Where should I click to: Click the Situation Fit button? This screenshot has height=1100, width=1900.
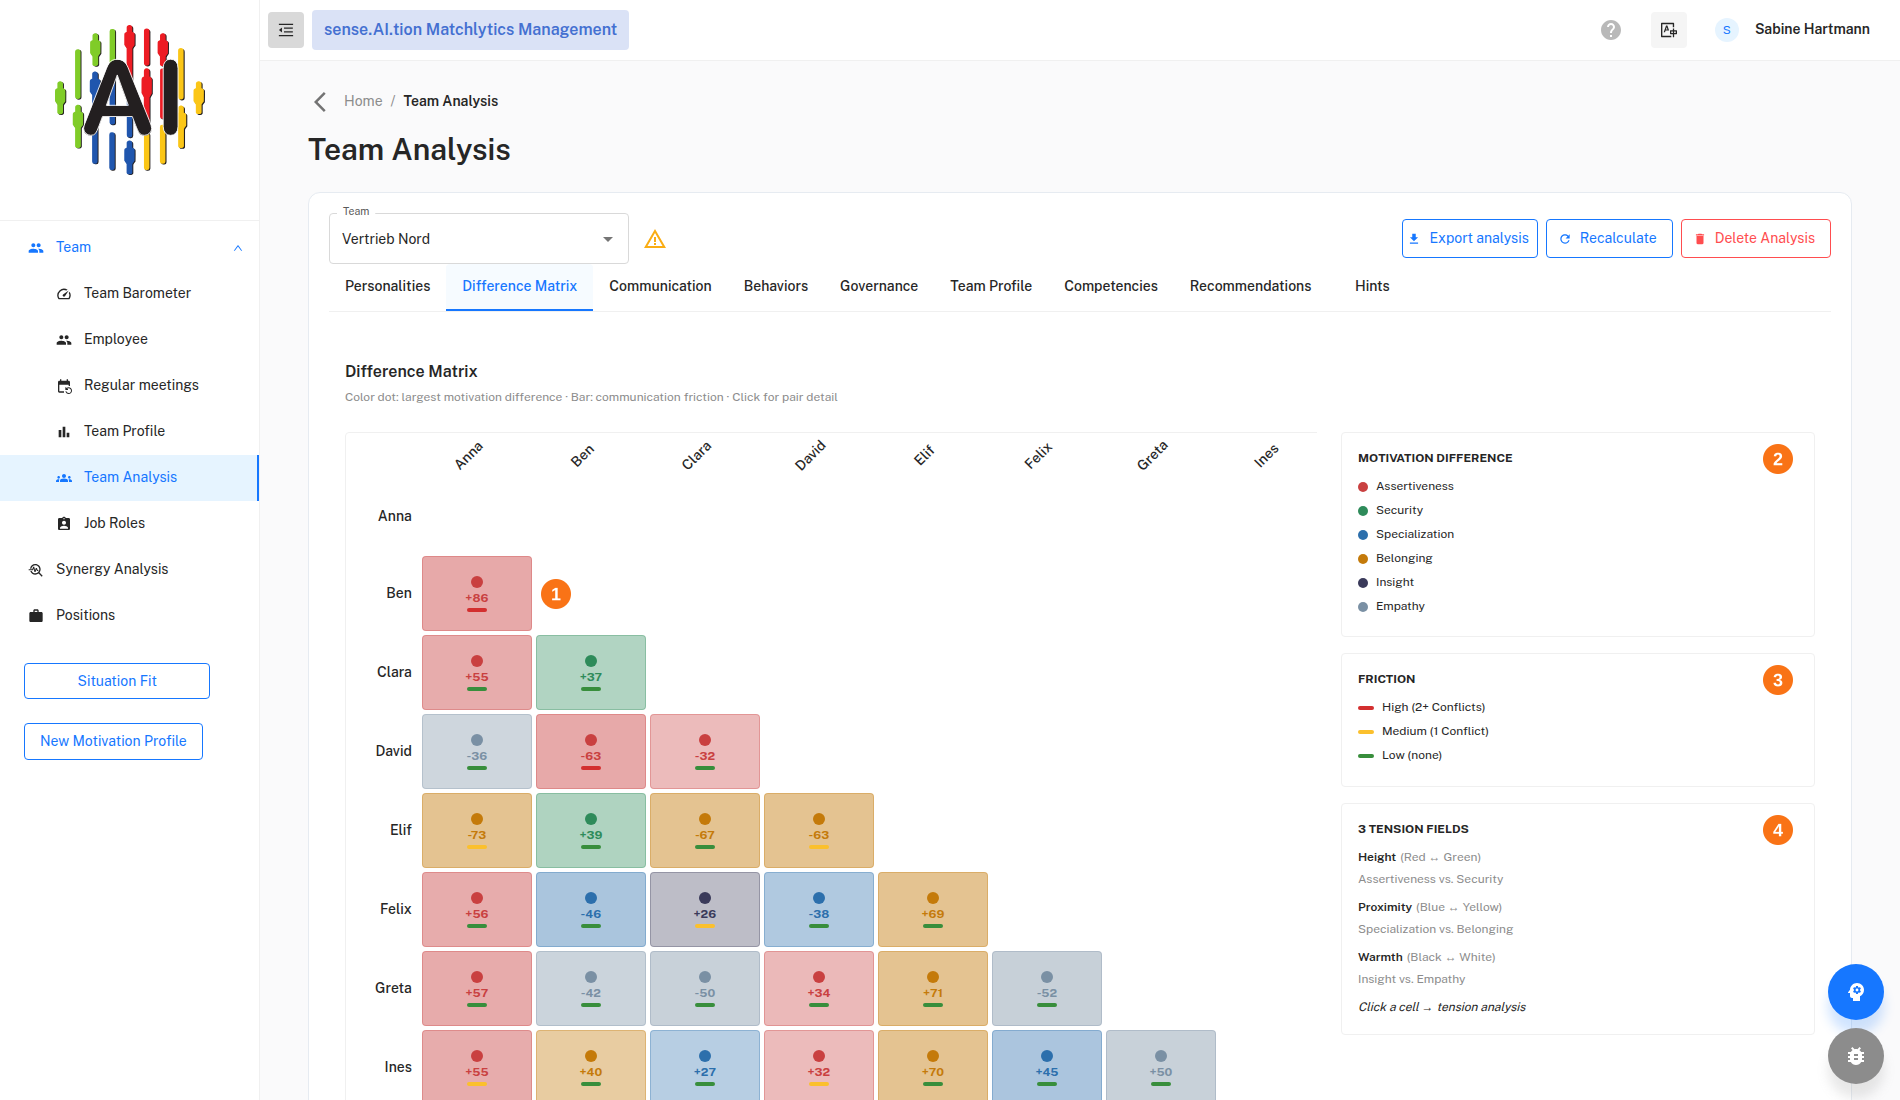coord(117,681)
